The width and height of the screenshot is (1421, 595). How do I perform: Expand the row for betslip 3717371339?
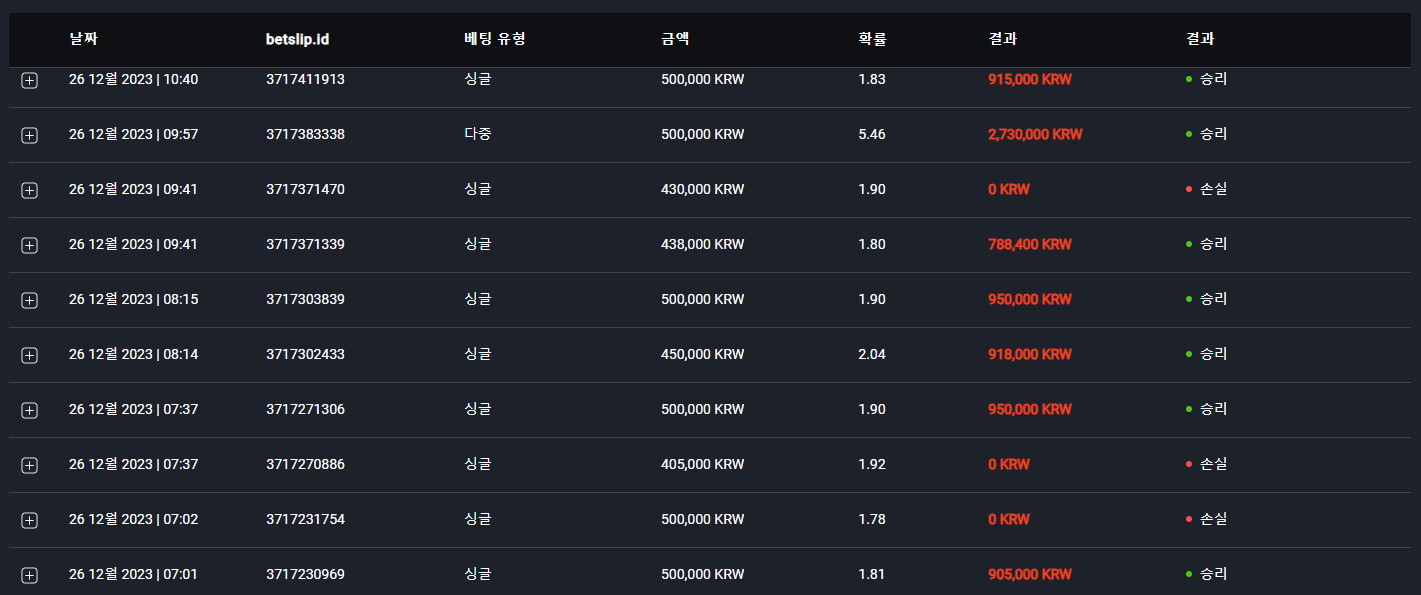[29, 246]
